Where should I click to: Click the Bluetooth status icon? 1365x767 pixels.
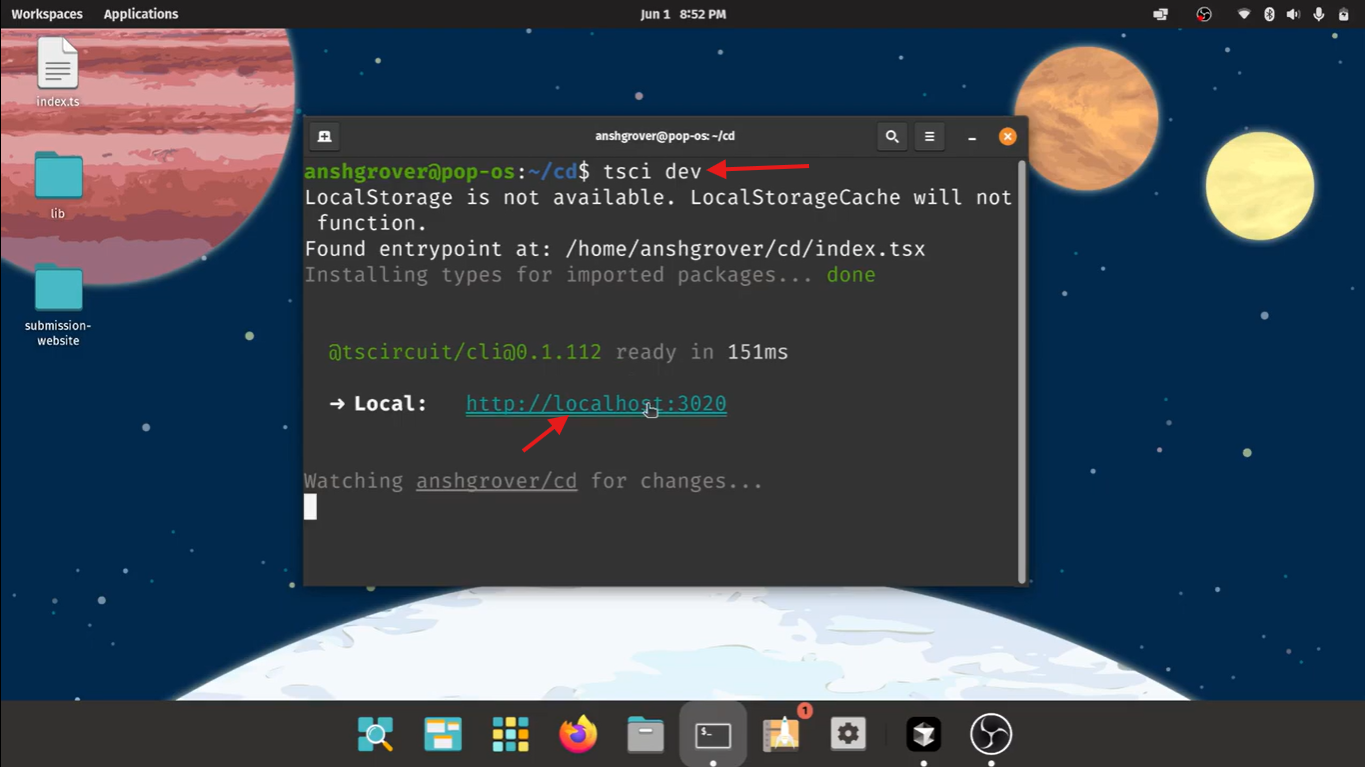[1269, 14]
